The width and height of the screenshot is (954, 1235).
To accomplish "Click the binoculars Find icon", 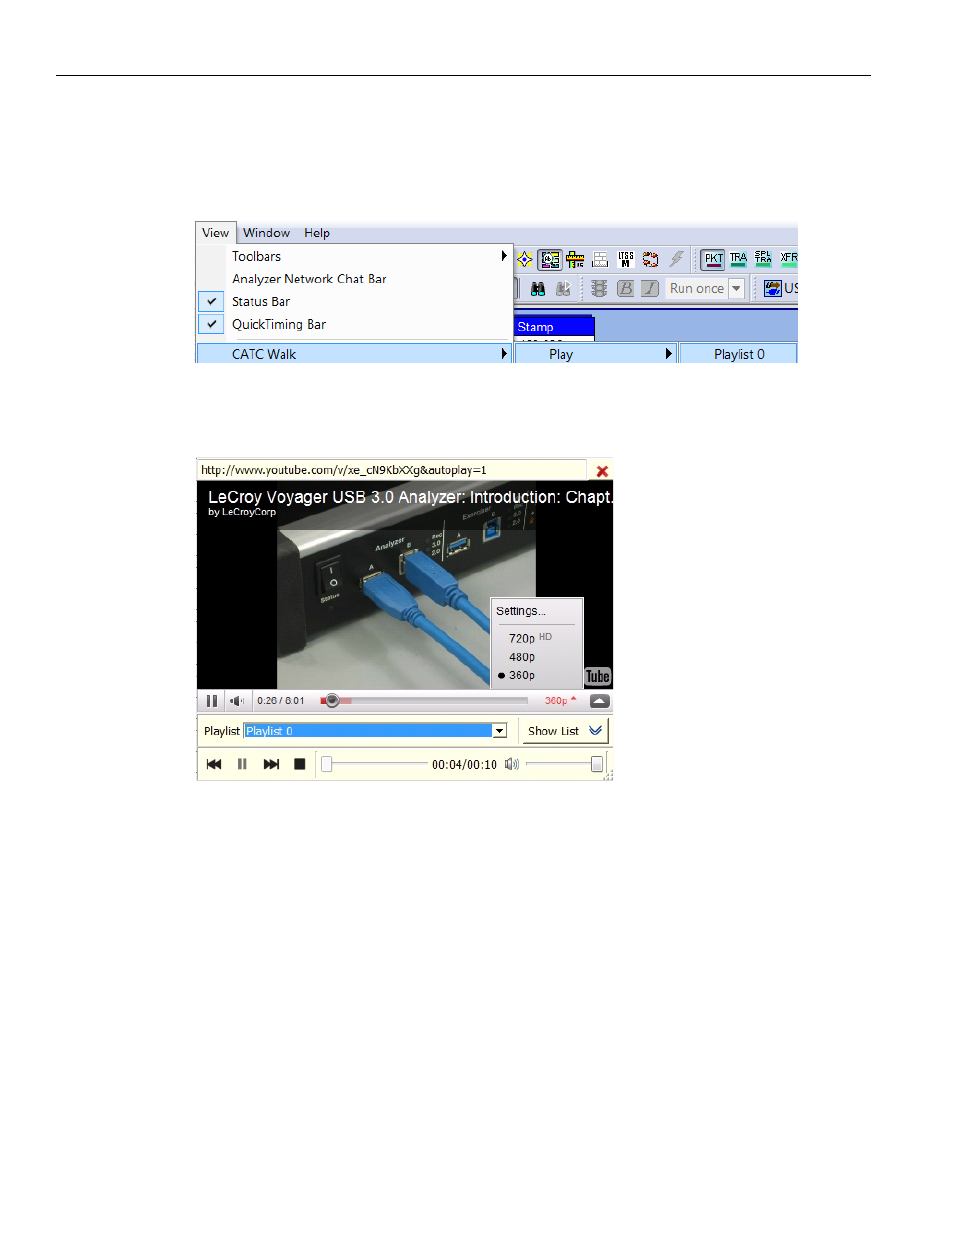I will (x=538, y=289).
